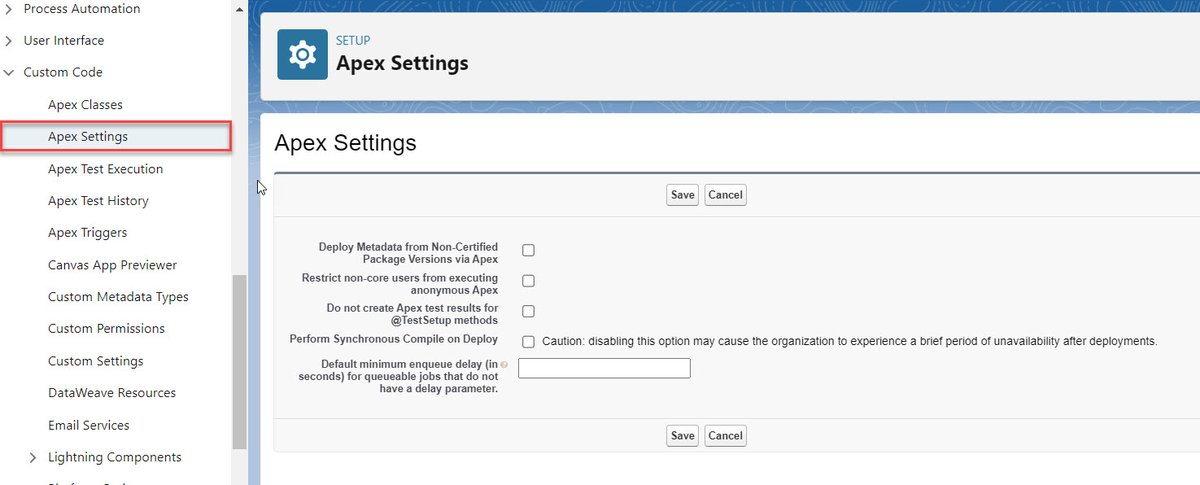Image resolution: width=1200 pixels, height=485 pixels.
Task: Enable Deploy Metadata from Non-Certified Package Versions
Action: tap(528, 250)
